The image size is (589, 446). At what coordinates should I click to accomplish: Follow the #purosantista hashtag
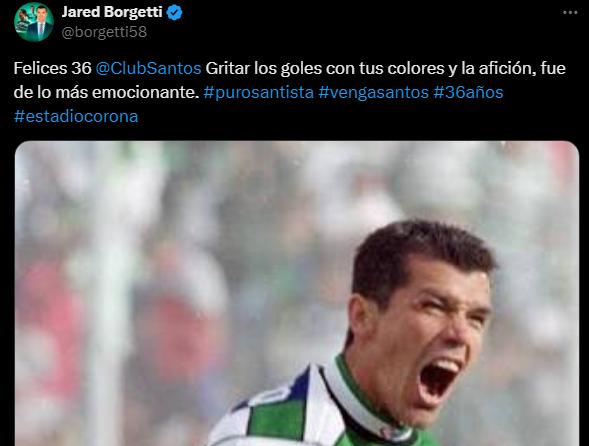tap(258, 92)
